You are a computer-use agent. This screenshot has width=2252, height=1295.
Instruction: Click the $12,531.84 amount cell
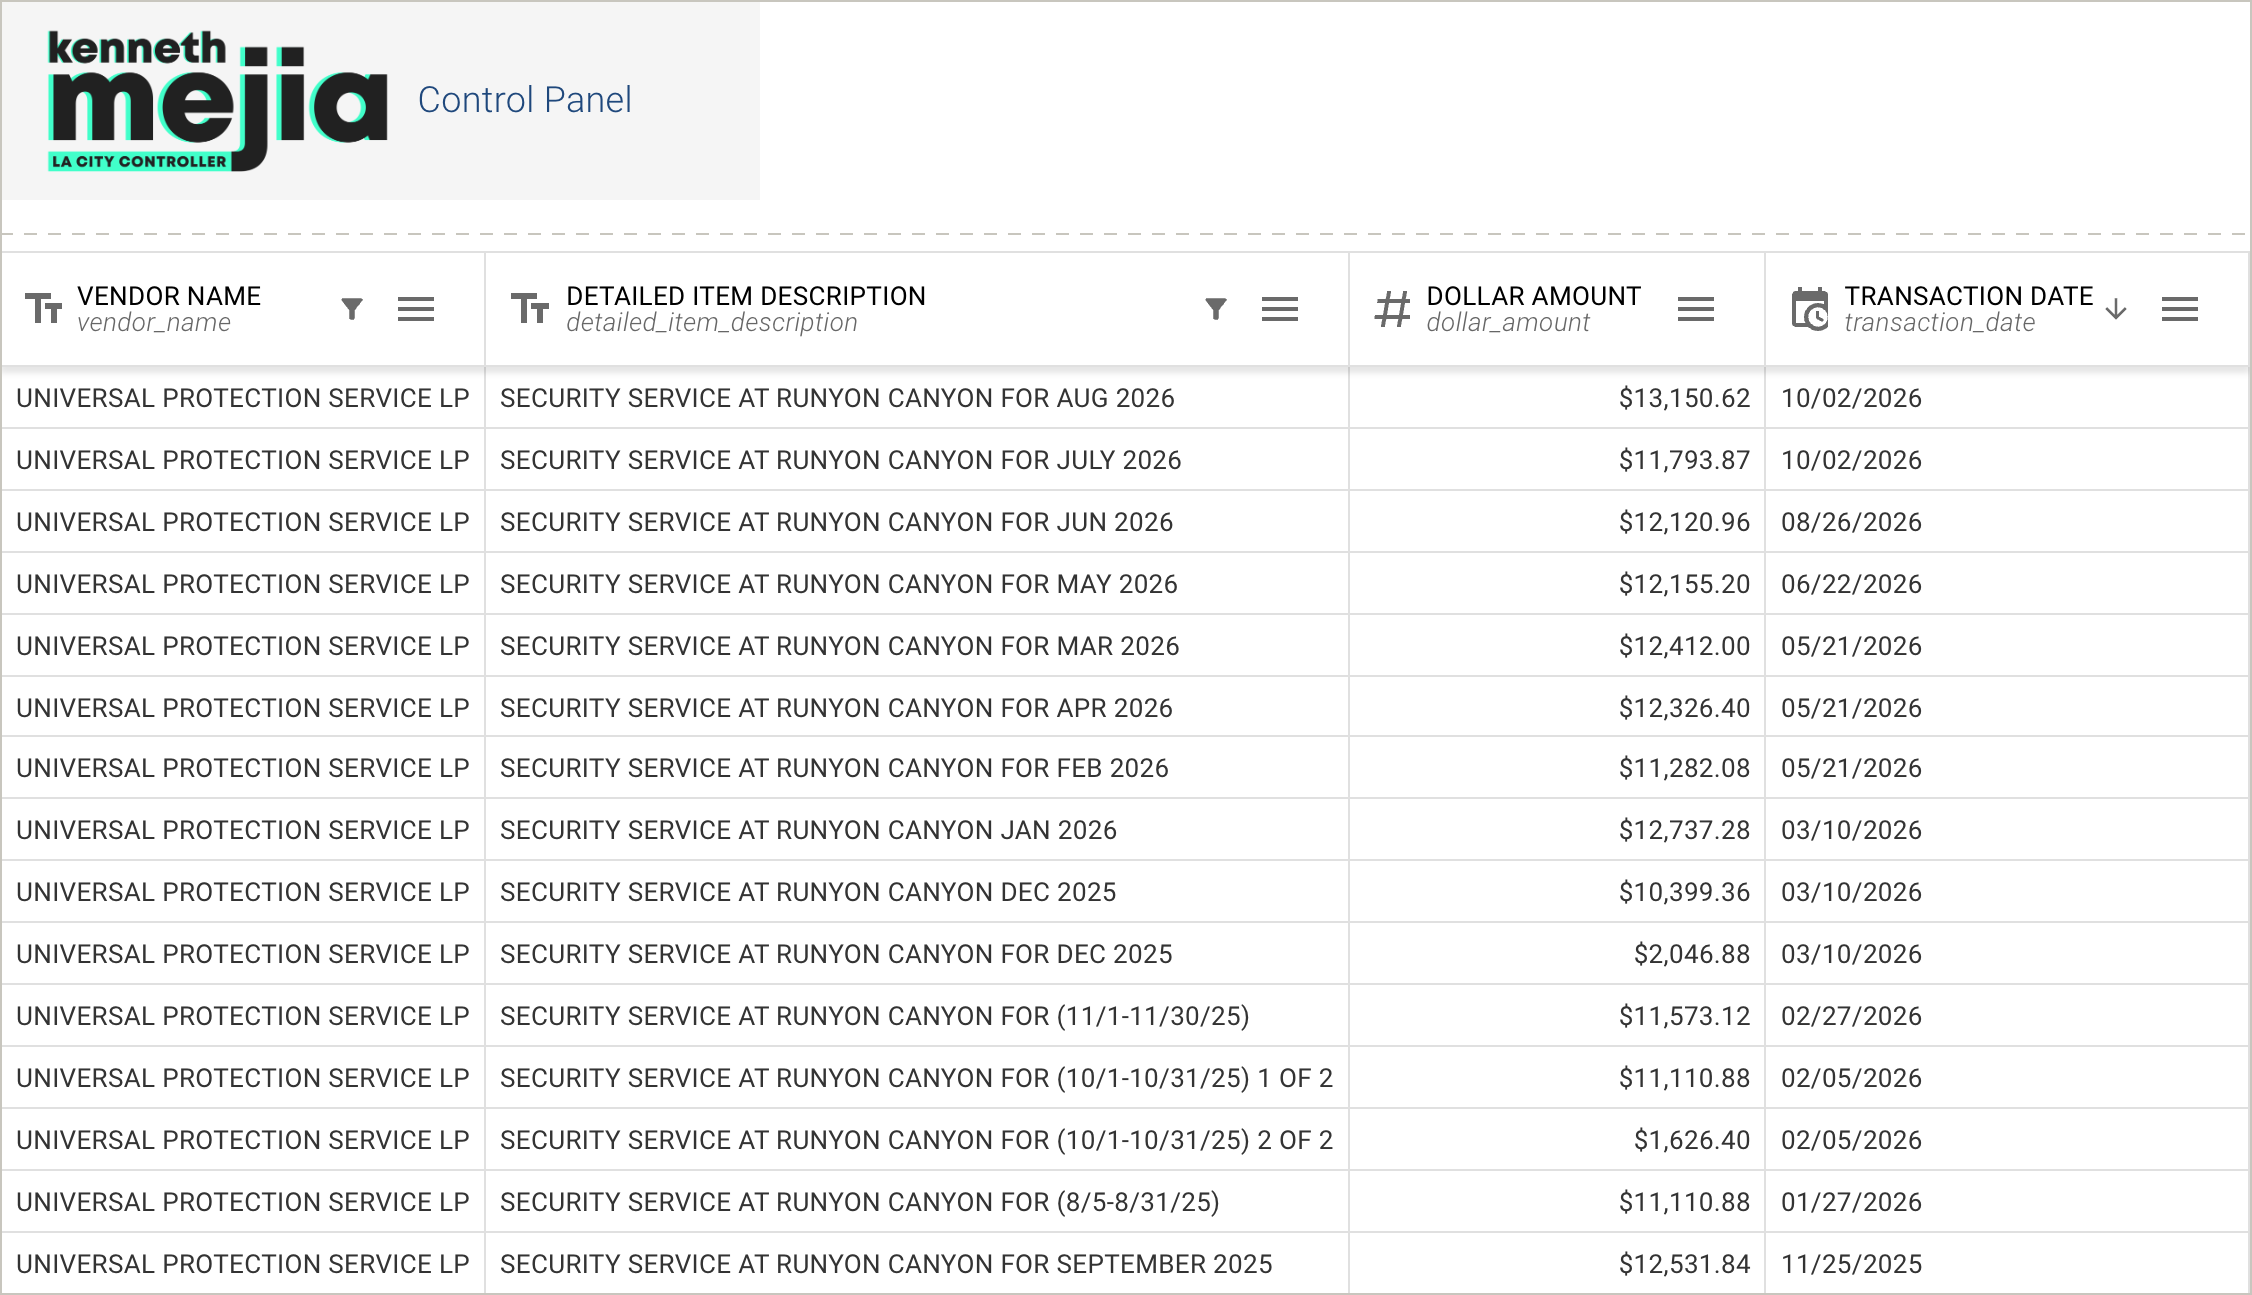[1557, 1264]
